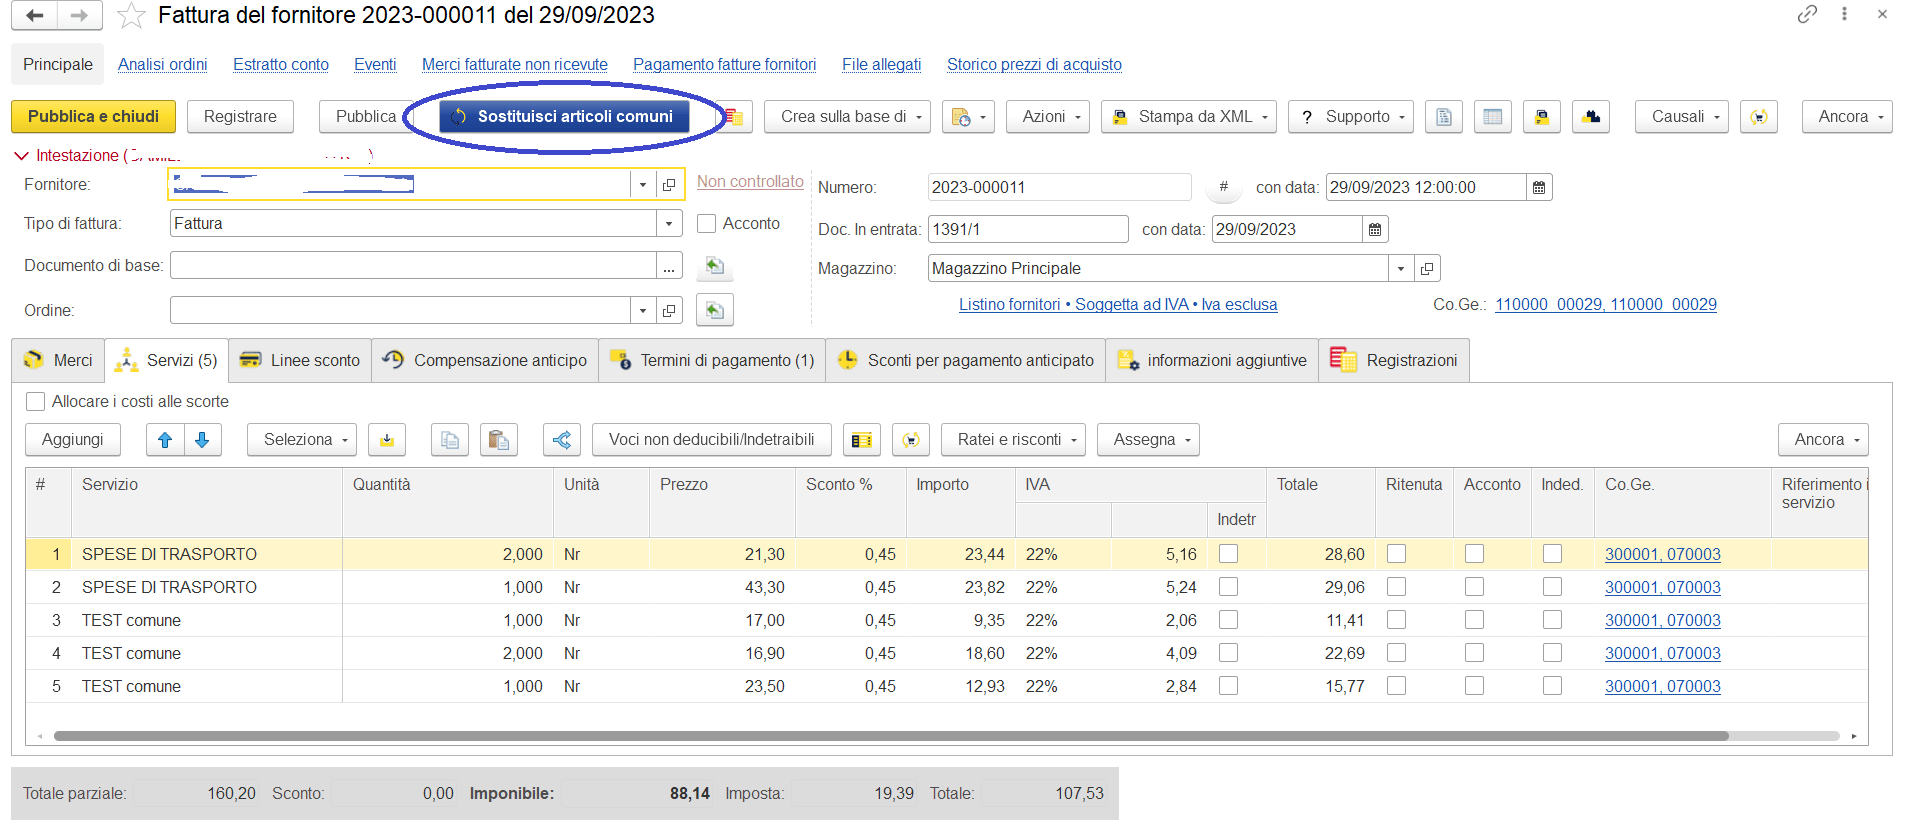Open Listino fornitori IVA settings link
1916x831 pixels.
(x=1118, y=305)
